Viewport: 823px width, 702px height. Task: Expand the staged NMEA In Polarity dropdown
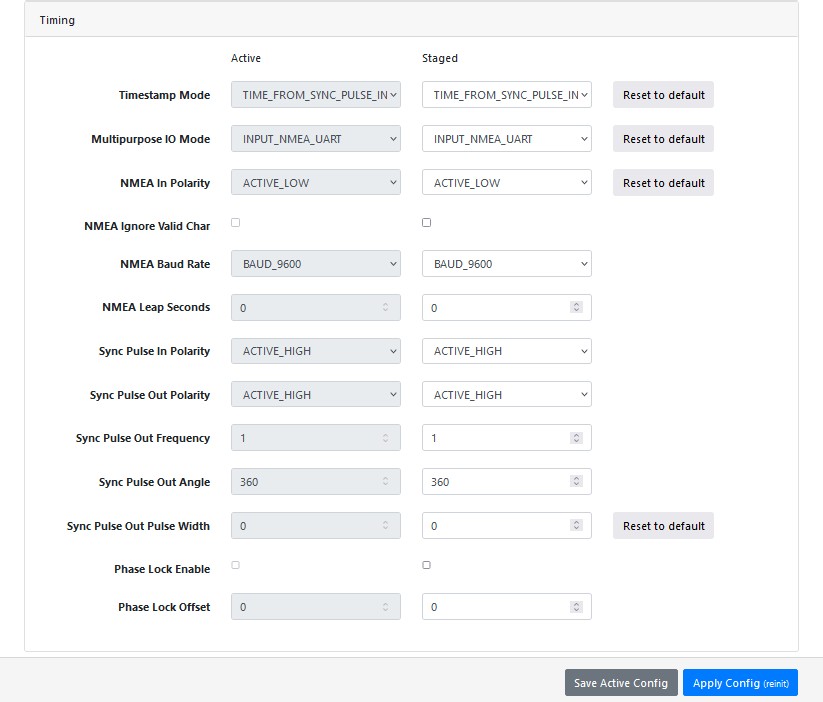[x=506, y=183]
